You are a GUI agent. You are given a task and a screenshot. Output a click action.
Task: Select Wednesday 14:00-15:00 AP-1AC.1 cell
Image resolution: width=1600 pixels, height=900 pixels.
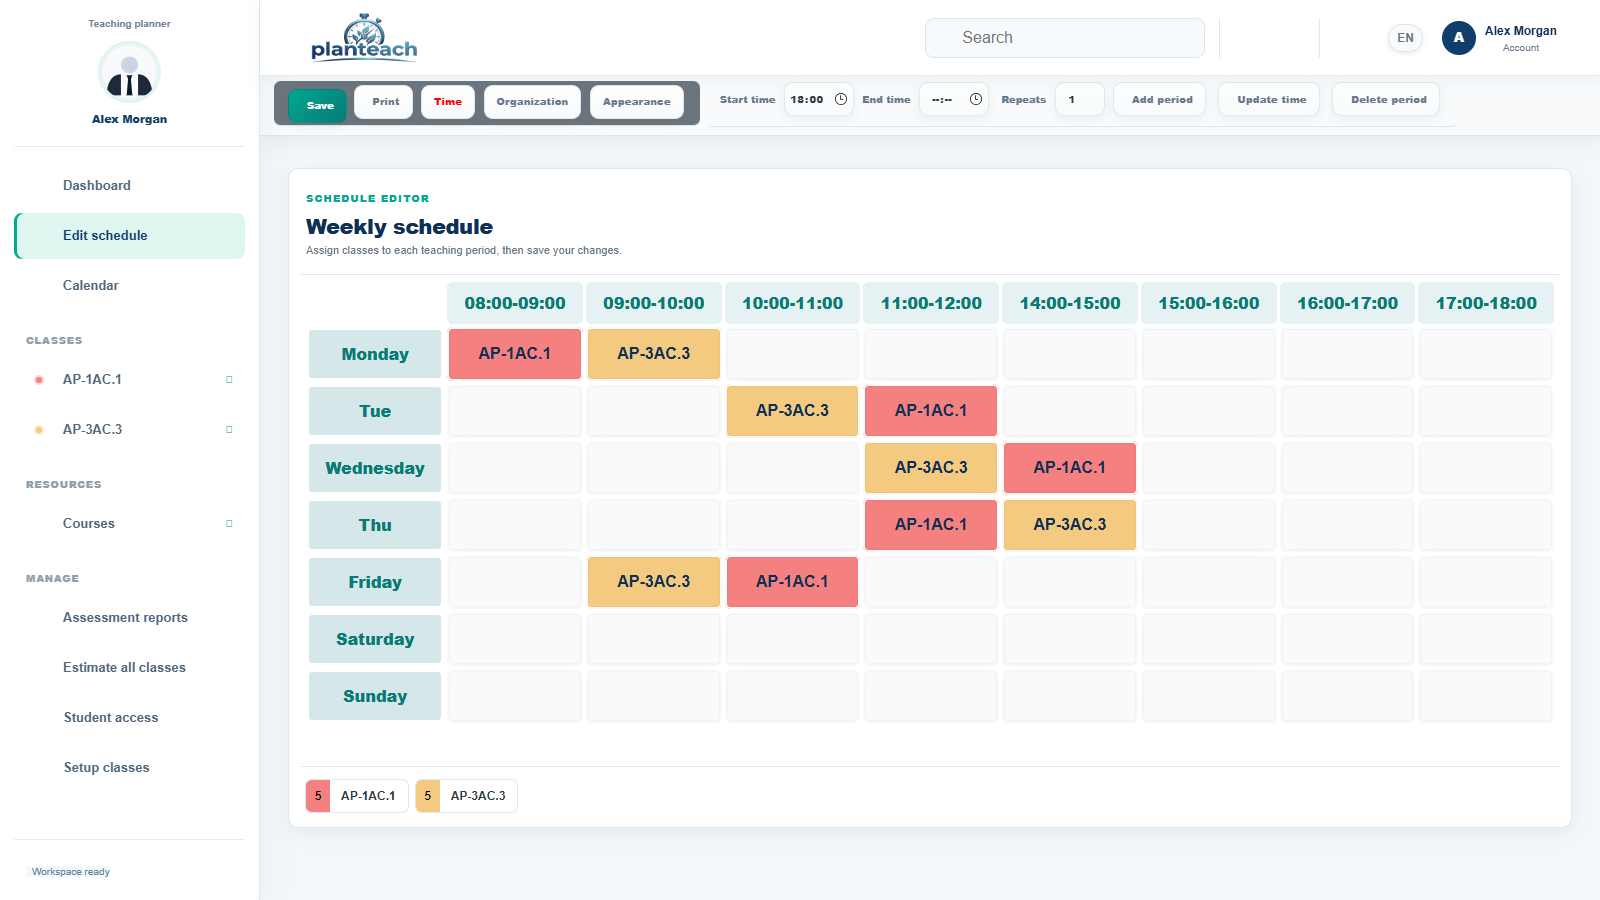pyautogui.click(x=1070, y=468)
